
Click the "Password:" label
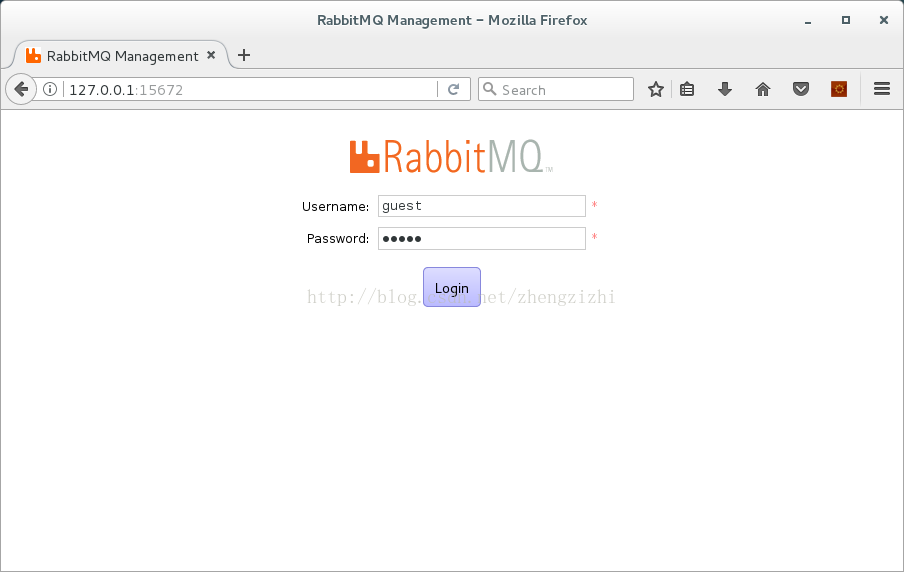click(x=337, y=238)
